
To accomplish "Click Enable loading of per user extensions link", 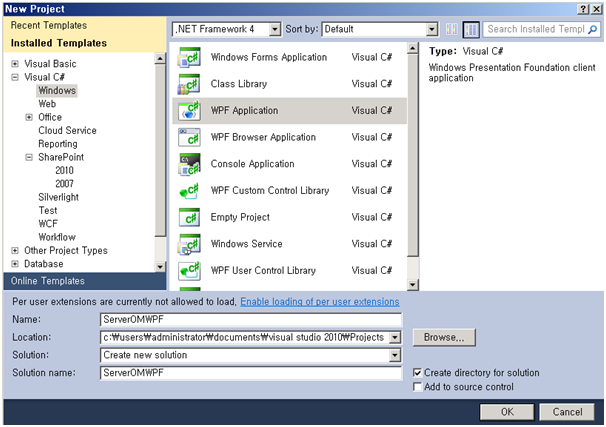I will click(320, 302).
